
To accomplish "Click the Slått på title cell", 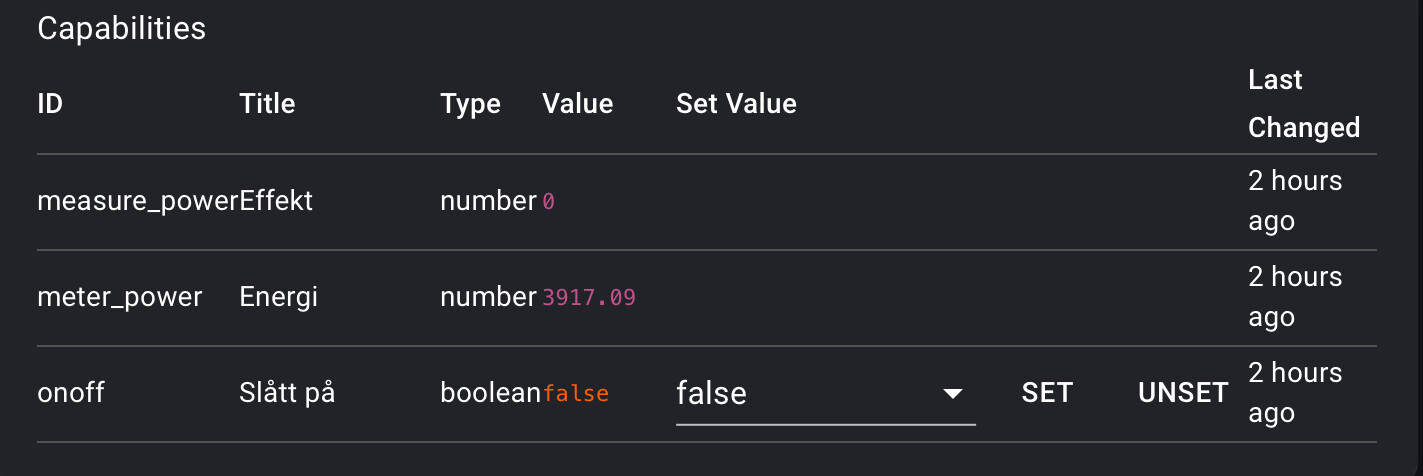I will click(x=287, y=393).
